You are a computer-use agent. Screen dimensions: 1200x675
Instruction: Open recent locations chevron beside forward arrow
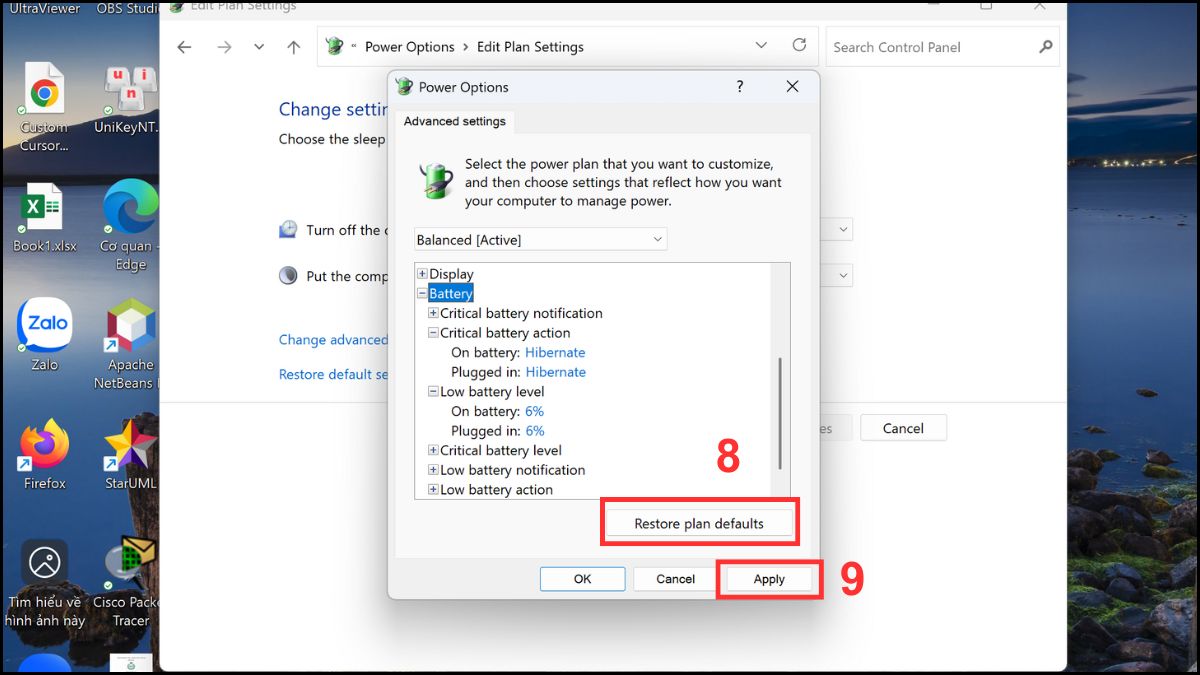259,47
